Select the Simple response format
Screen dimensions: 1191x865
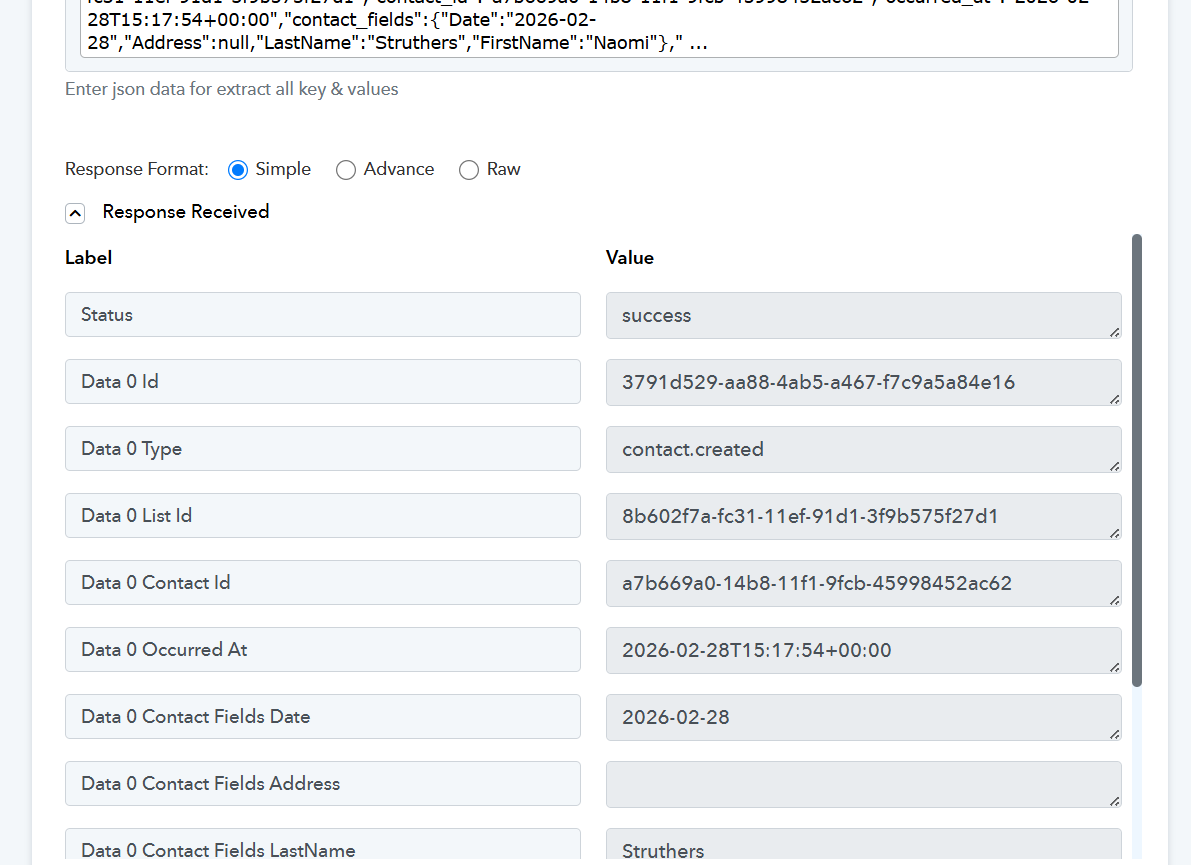click(238, 170)
